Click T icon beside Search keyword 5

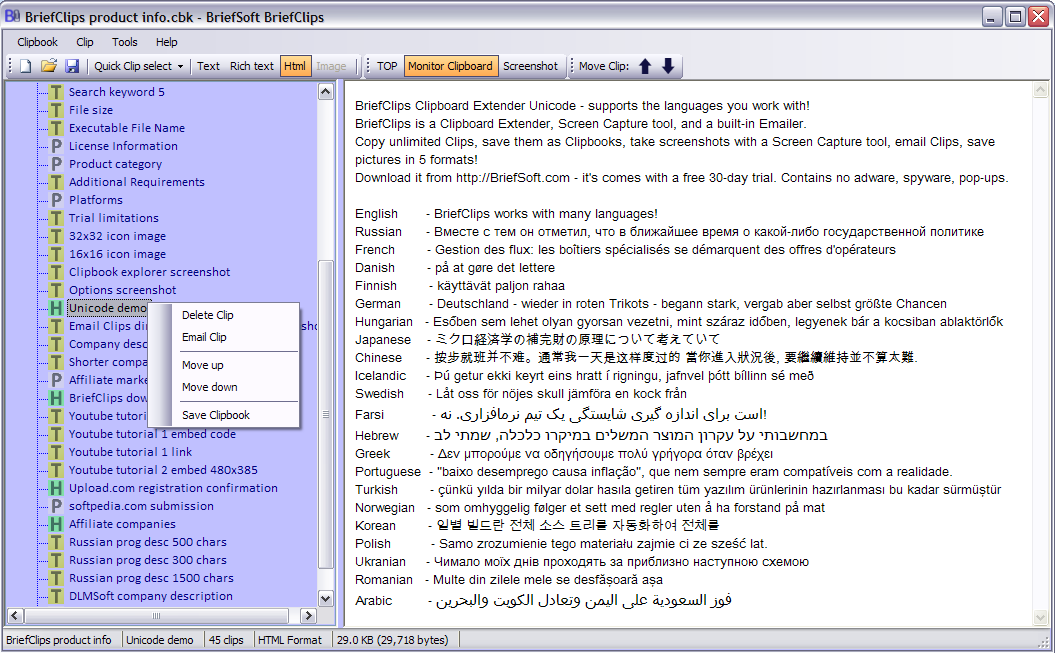[x=57, y=92]
